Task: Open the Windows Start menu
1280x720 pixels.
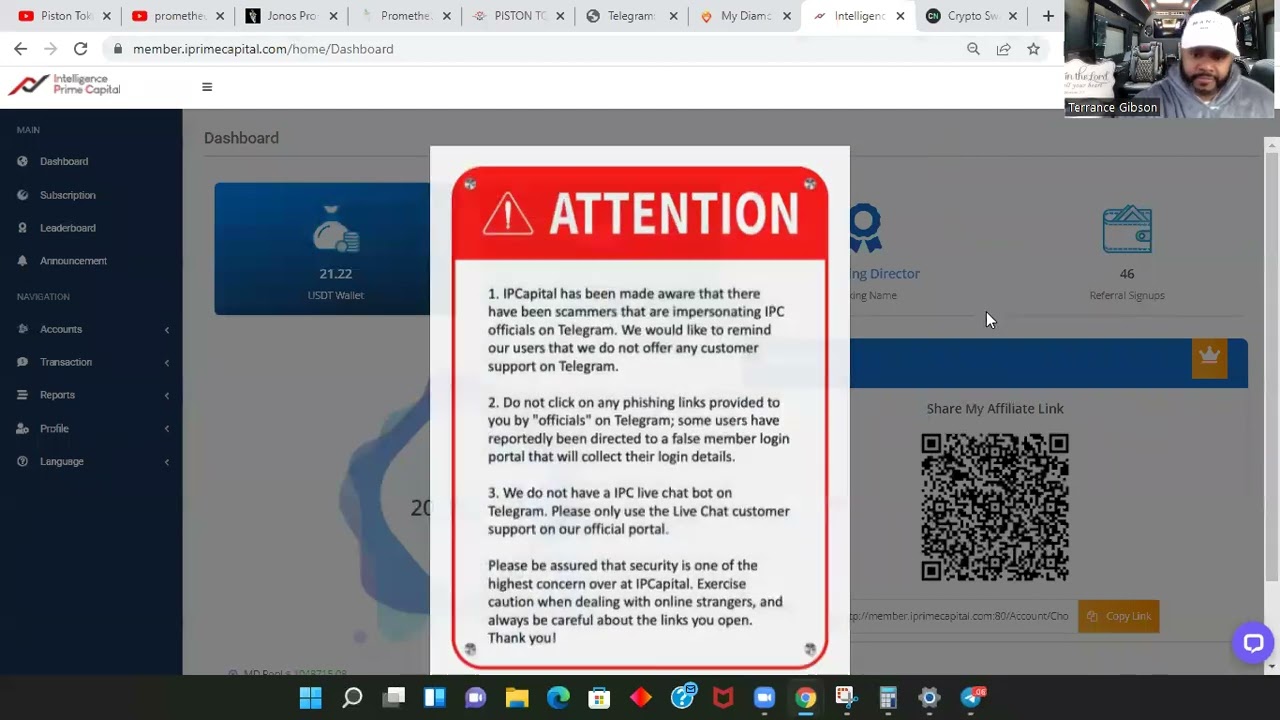Action: pos(310,698)
